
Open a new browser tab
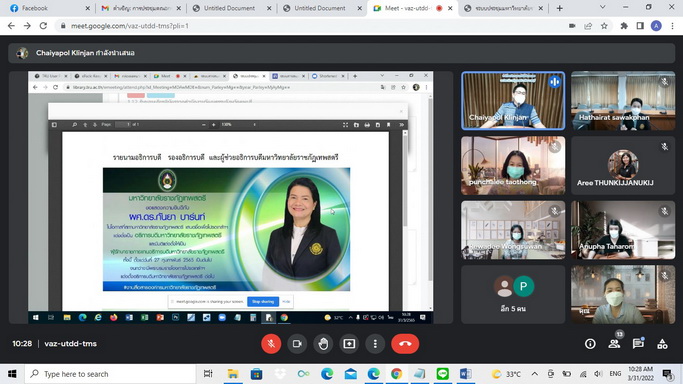(560, 8)
